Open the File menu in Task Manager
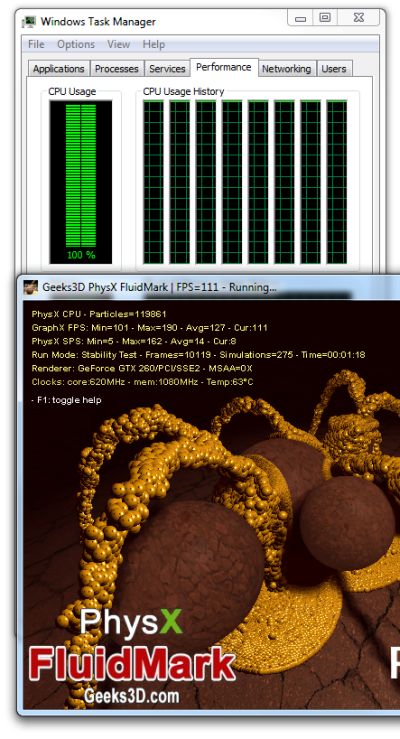The height and width of the screenshot is (739, 400). pyautogui.click(x=36, y=44)
